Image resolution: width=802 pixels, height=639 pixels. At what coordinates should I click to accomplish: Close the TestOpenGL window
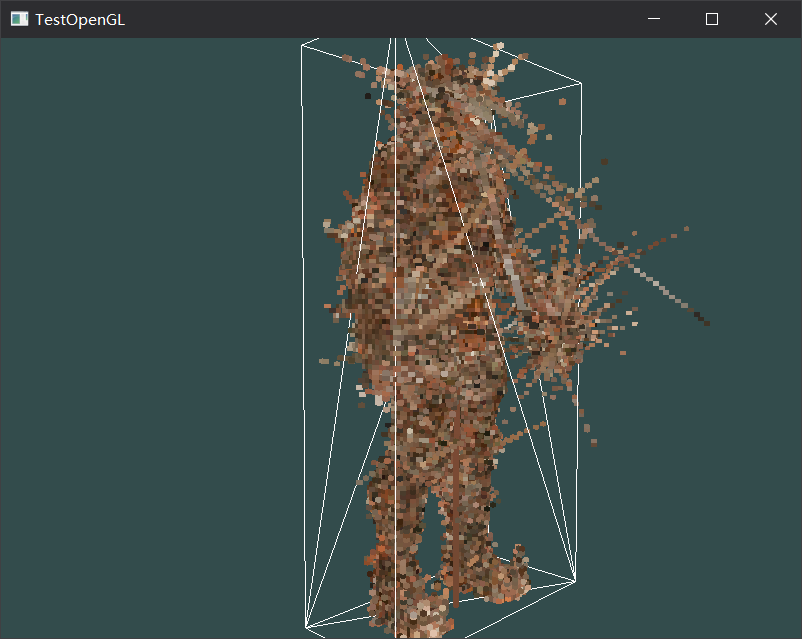(x=770, y=18)
